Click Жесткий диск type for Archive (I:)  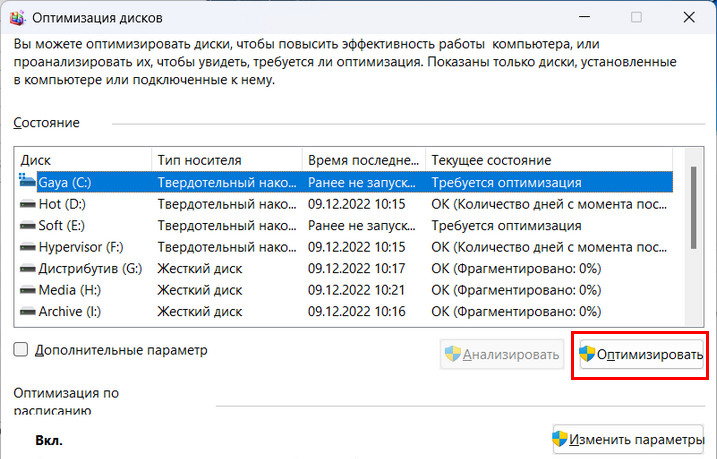tap(200, 311)
